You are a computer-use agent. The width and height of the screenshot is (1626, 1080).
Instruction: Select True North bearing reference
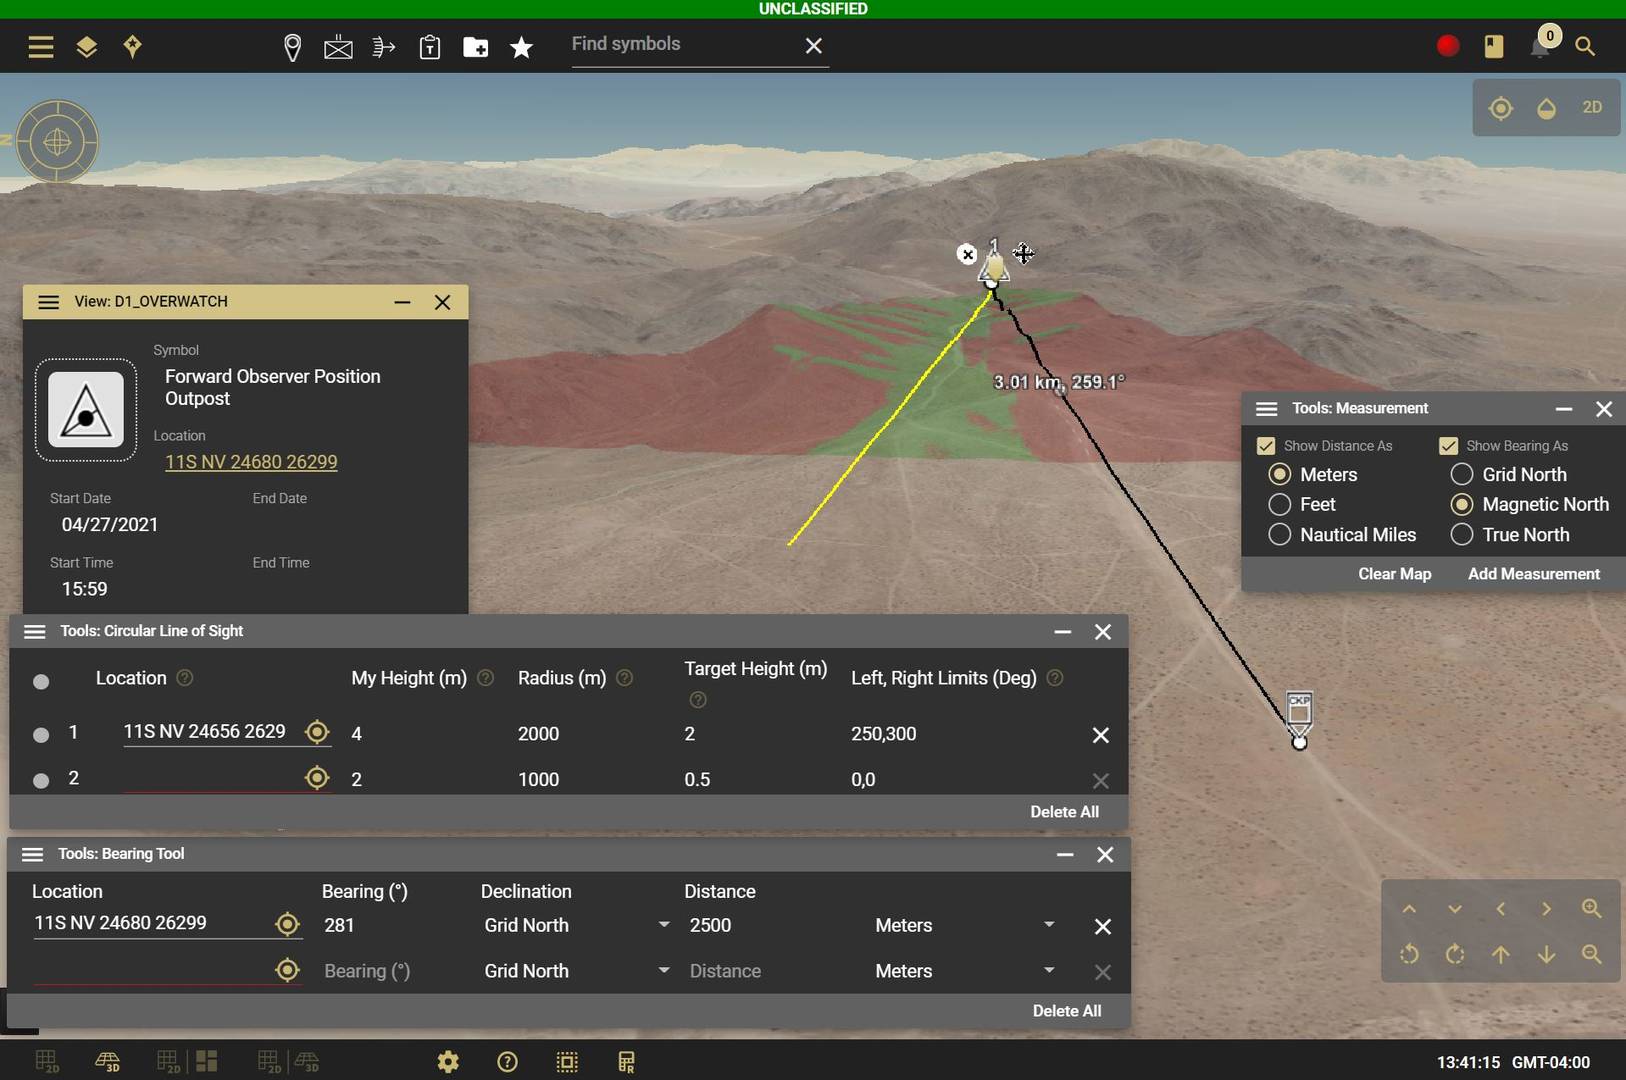point(1461,535)
